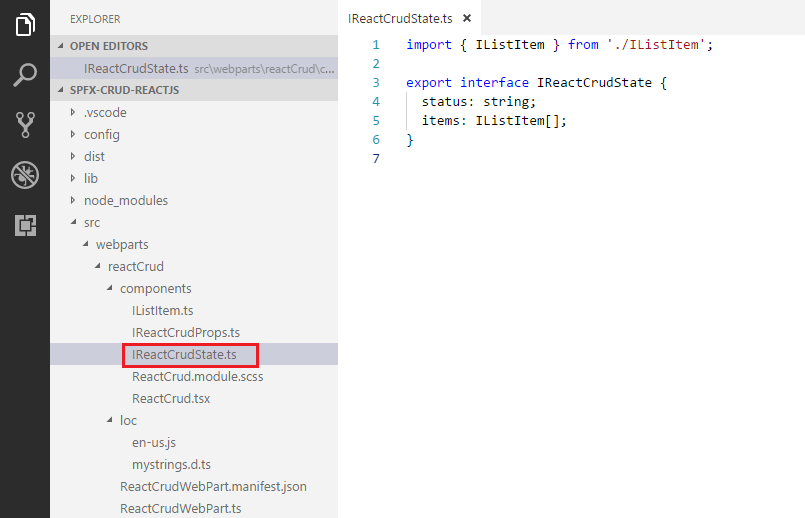Expand the config folder
This screenshot has width=805, height=518.
tap(101, 134)
